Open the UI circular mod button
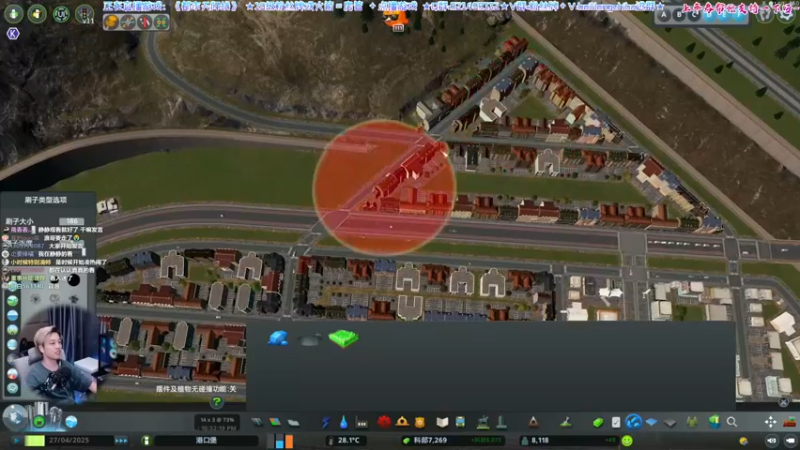The width and height of the screenshot is (800, 450). 61,14
